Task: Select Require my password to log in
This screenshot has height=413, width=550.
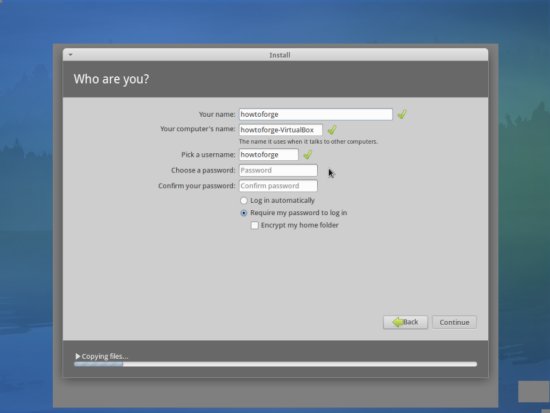Action: click(244, 213)
